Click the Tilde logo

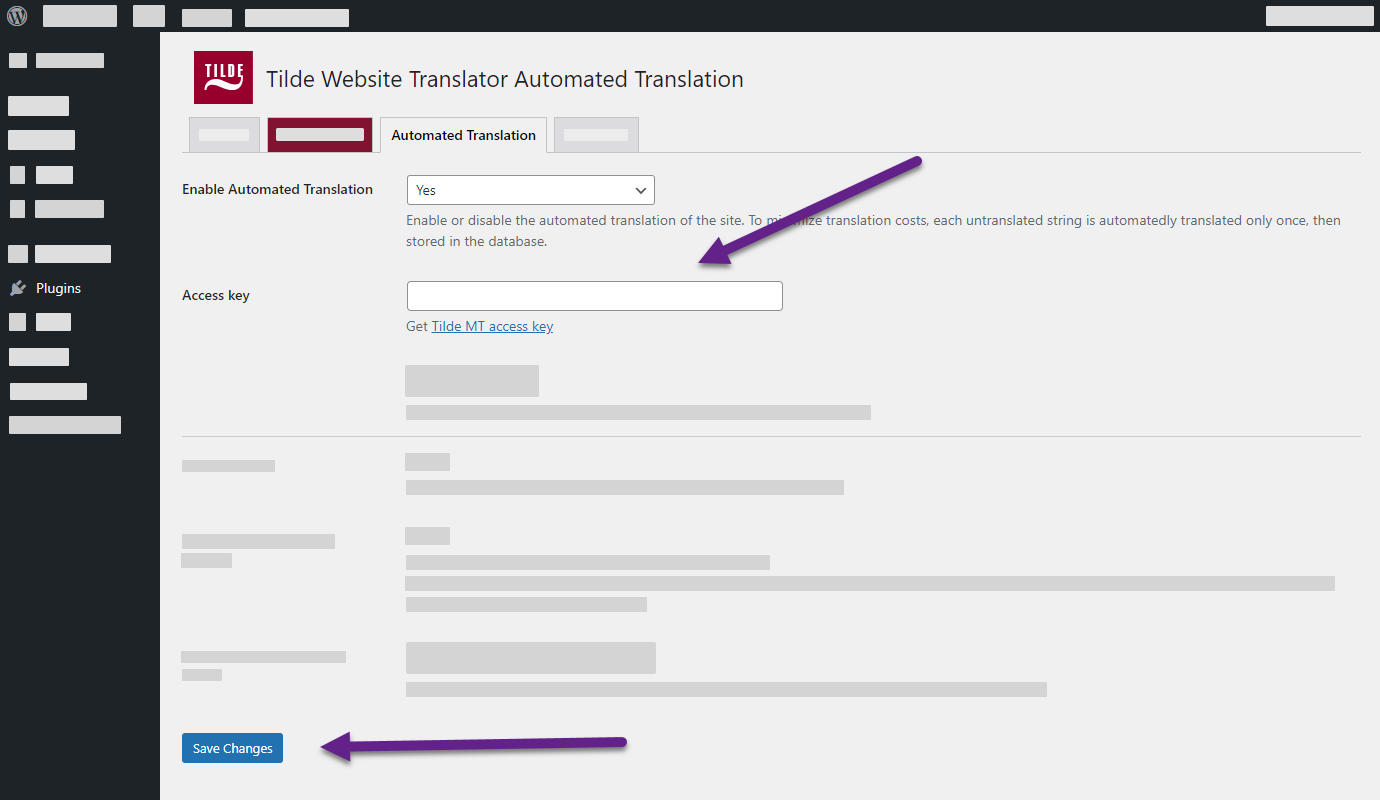(223, 77)
